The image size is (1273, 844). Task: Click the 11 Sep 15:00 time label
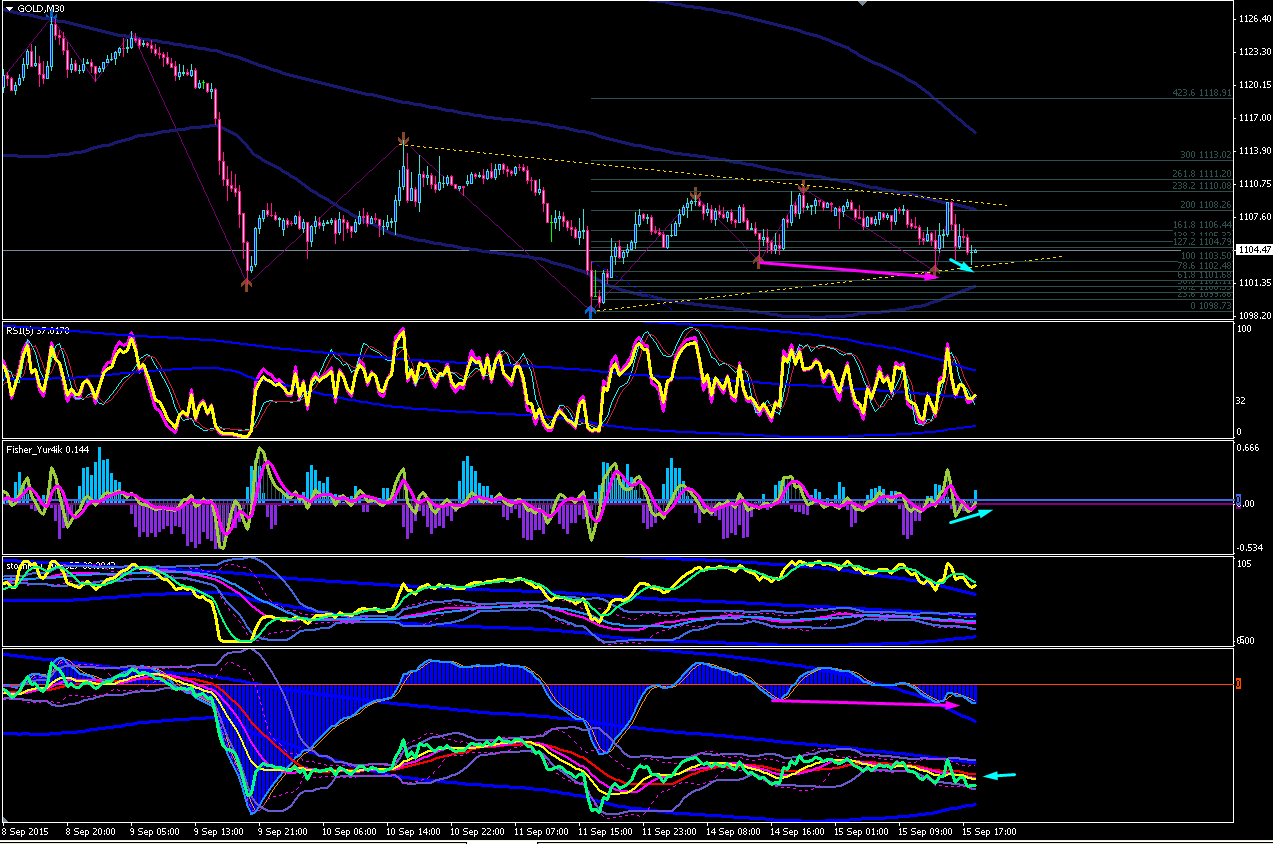coord(606,831)
